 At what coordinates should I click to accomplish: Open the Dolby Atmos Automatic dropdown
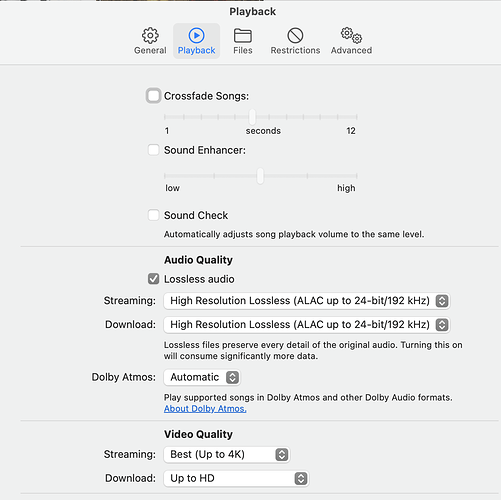[202, 377]
